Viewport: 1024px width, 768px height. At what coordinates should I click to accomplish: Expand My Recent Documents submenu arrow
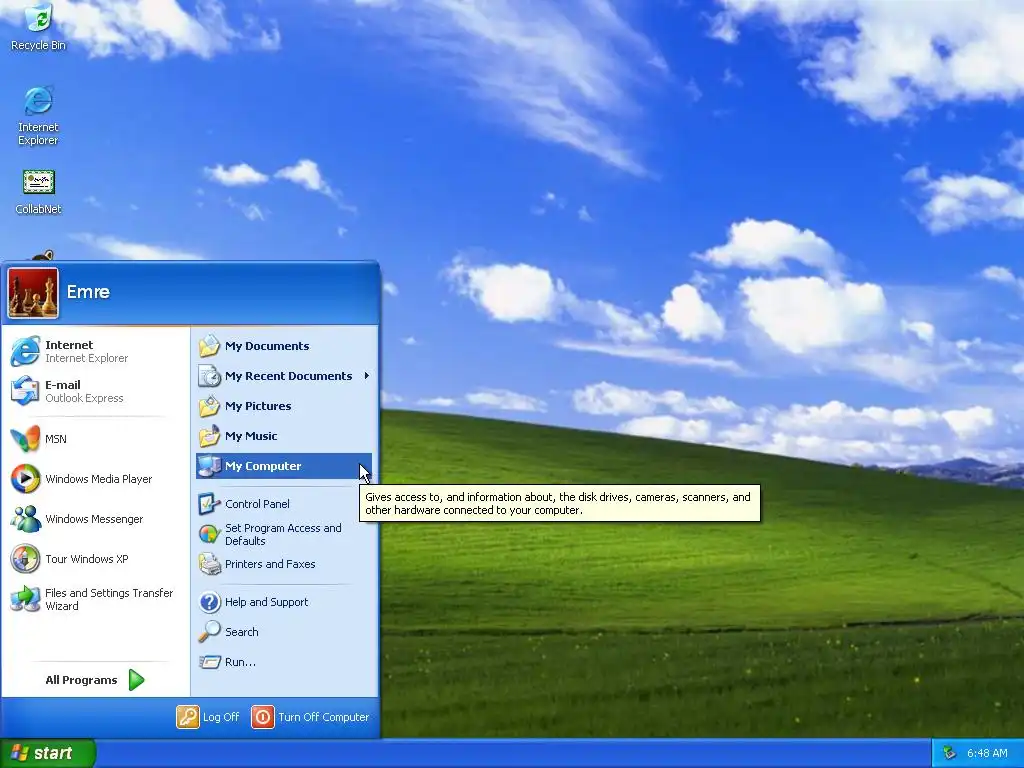coord(366,376)
